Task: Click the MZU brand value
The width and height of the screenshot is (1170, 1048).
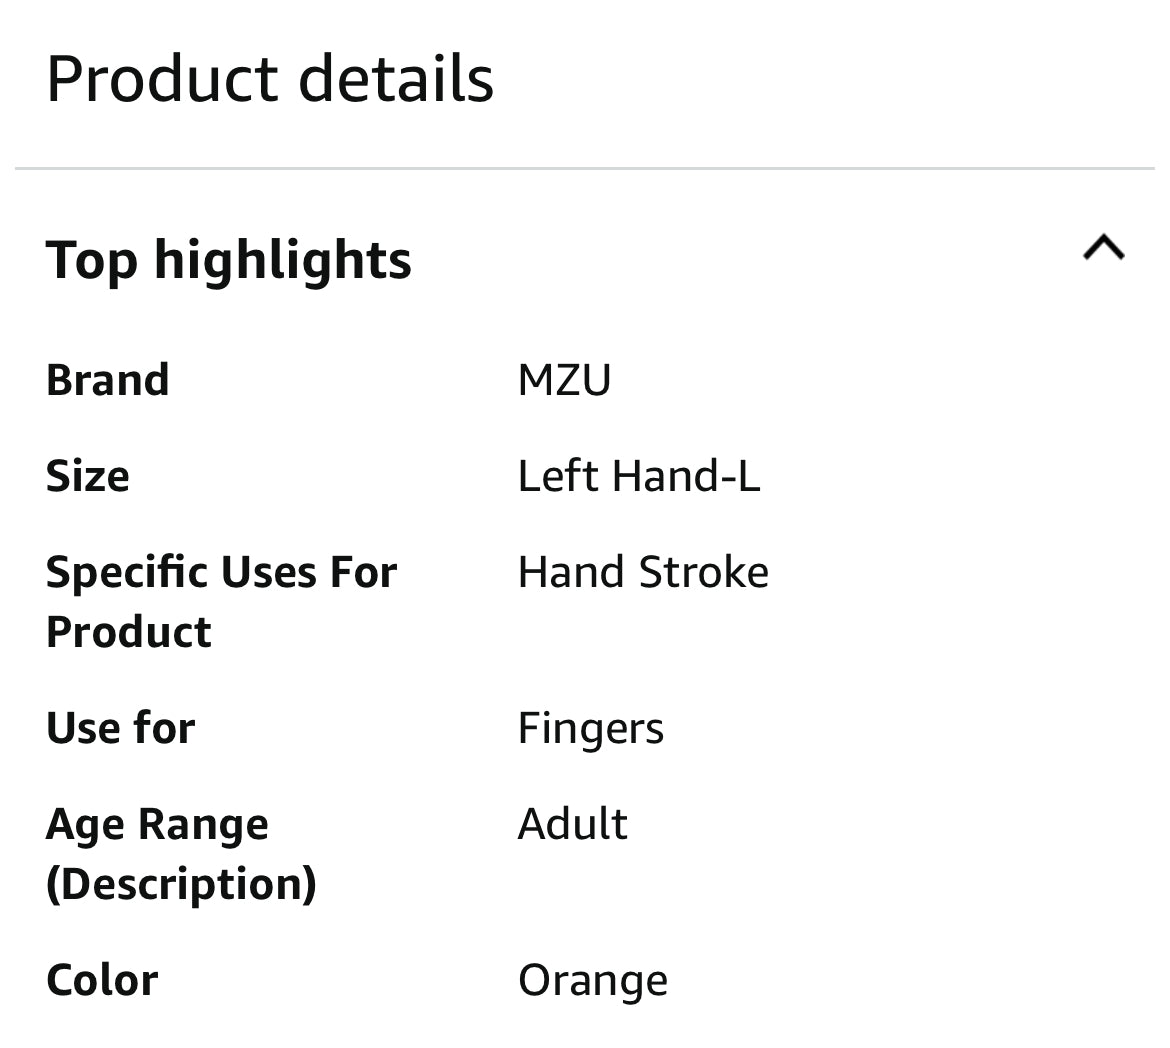Action: [x=564, y=380]
